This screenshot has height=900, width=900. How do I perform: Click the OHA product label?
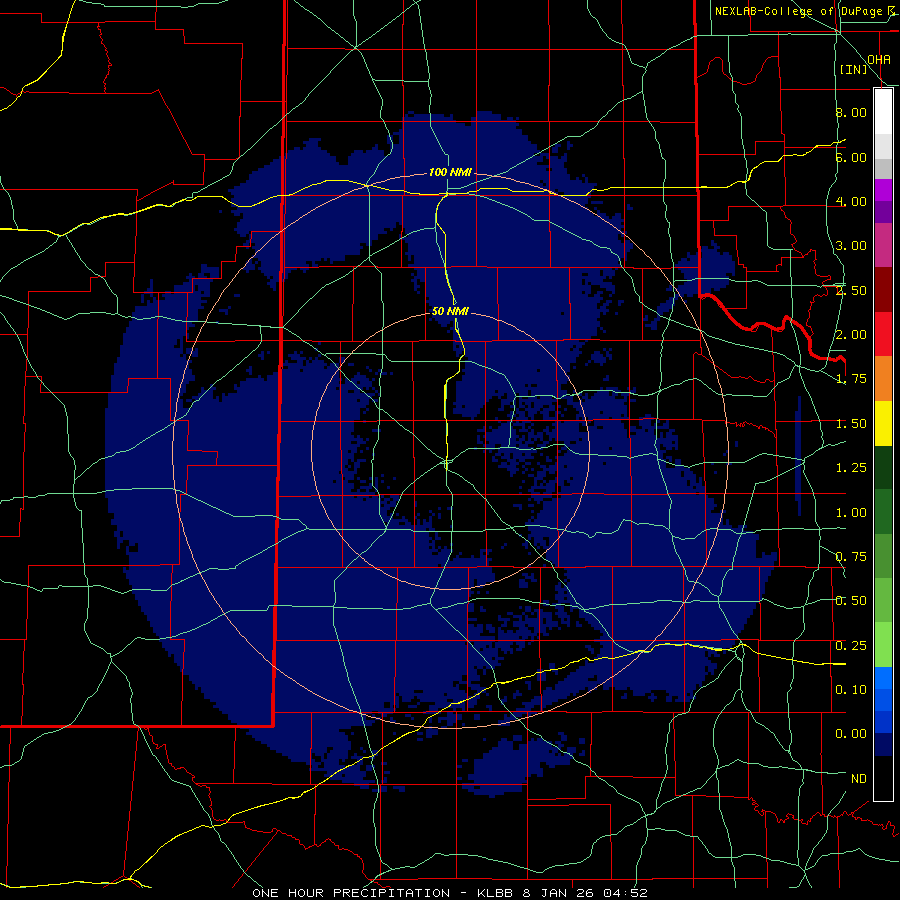click(879, 59)
